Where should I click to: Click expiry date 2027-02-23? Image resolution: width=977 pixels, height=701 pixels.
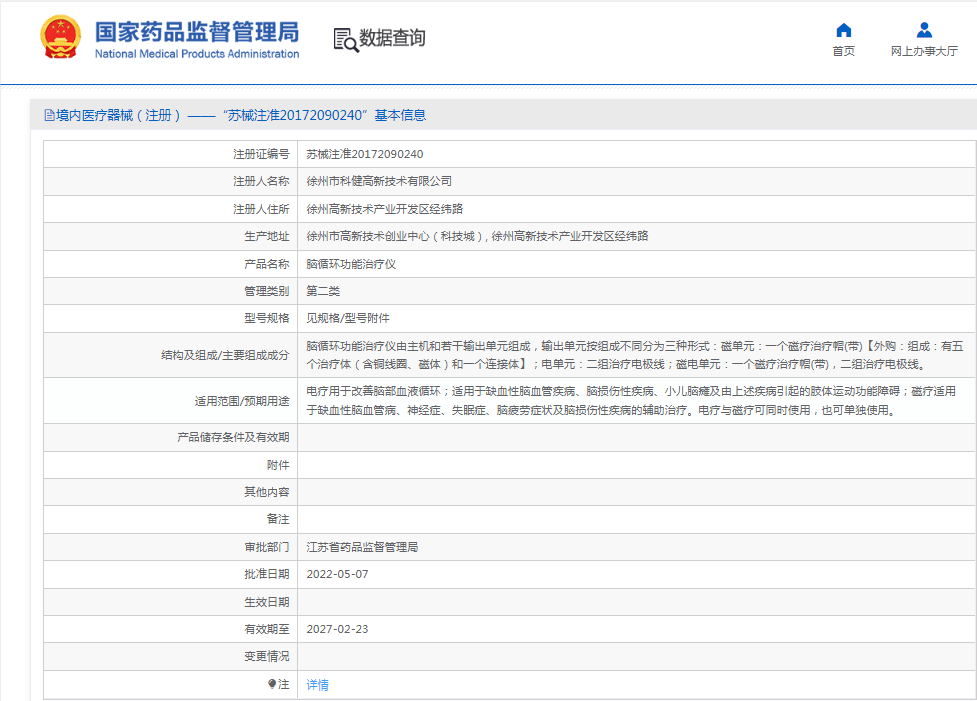coord(337,629)
